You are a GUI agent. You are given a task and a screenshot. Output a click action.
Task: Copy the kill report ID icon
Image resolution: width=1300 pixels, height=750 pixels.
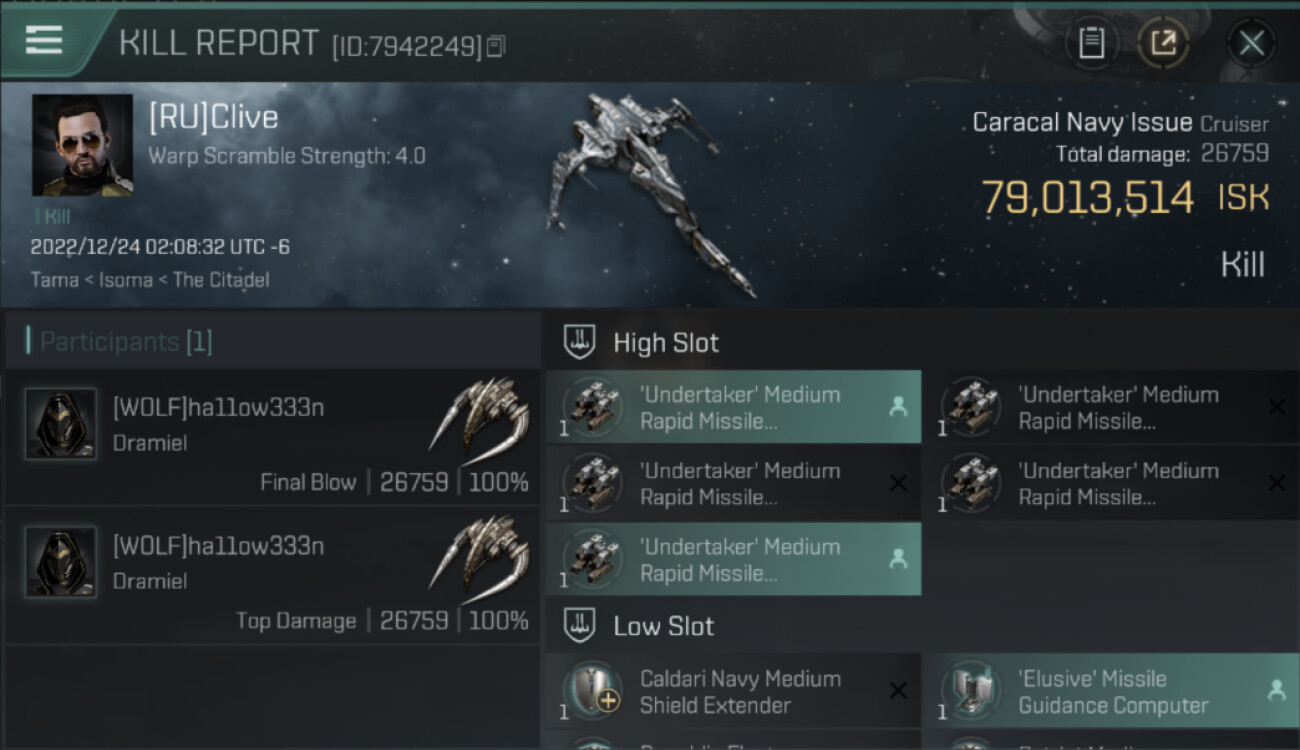[496, 46]
